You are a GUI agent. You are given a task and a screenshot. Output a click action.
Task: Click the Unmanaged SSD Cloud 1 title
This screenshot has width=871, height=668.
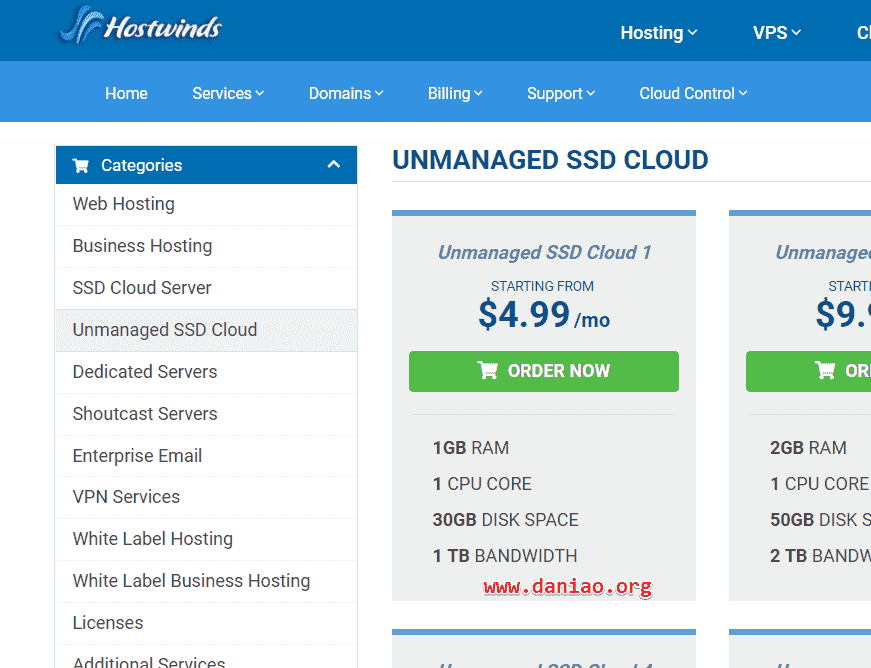pyautogui.click(x=544, y=253)
